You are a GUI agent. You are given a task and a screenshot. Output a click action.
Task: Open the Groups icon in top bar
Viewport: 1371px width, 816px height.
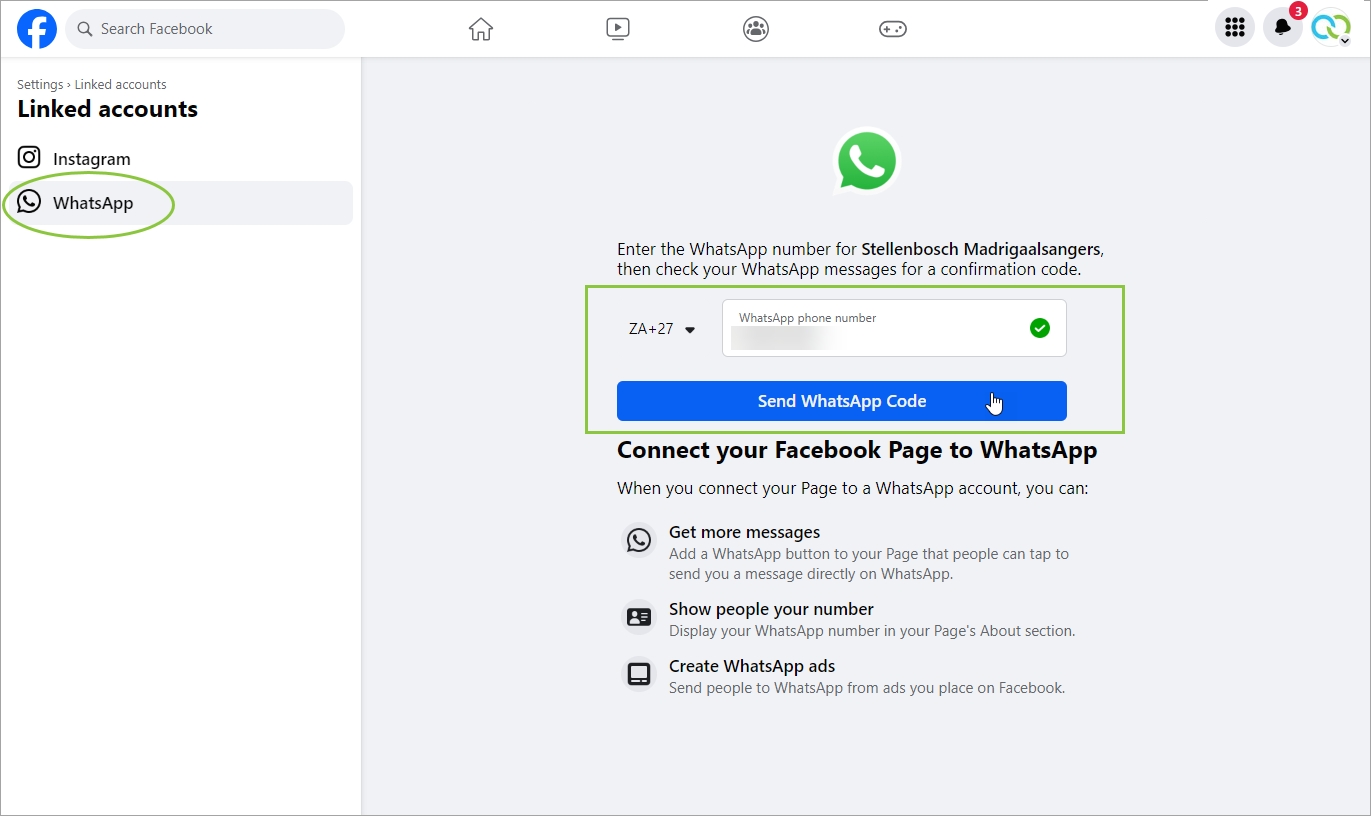tap(756, 29)
